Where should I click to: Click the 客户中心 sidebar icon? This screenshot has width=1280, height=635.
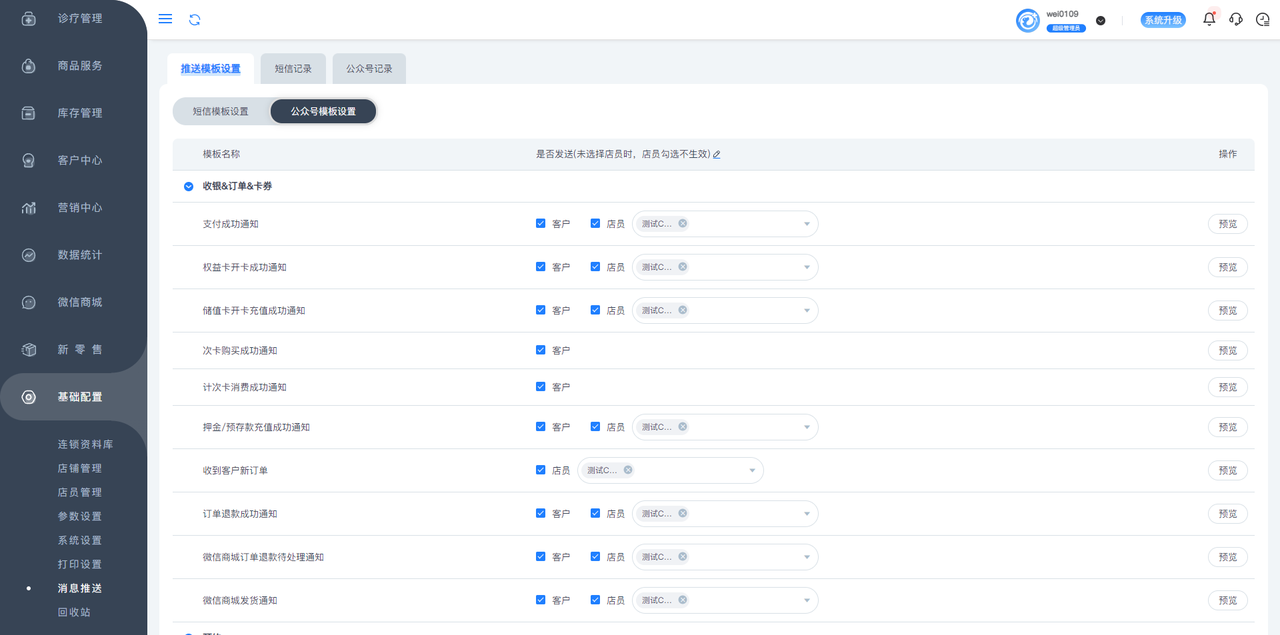29,160
